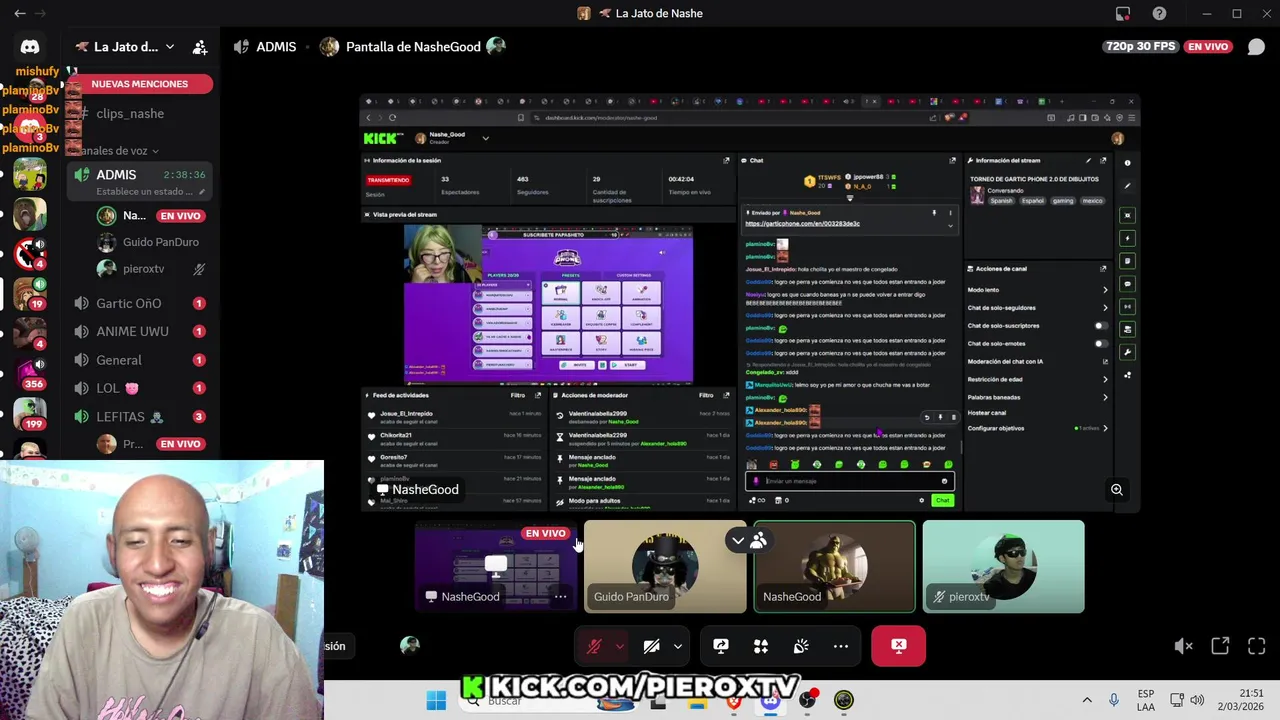Open Filtro in Acciones de moderador
The width and height of the screenshot is (1280, 720).
[x=706, y=395]
